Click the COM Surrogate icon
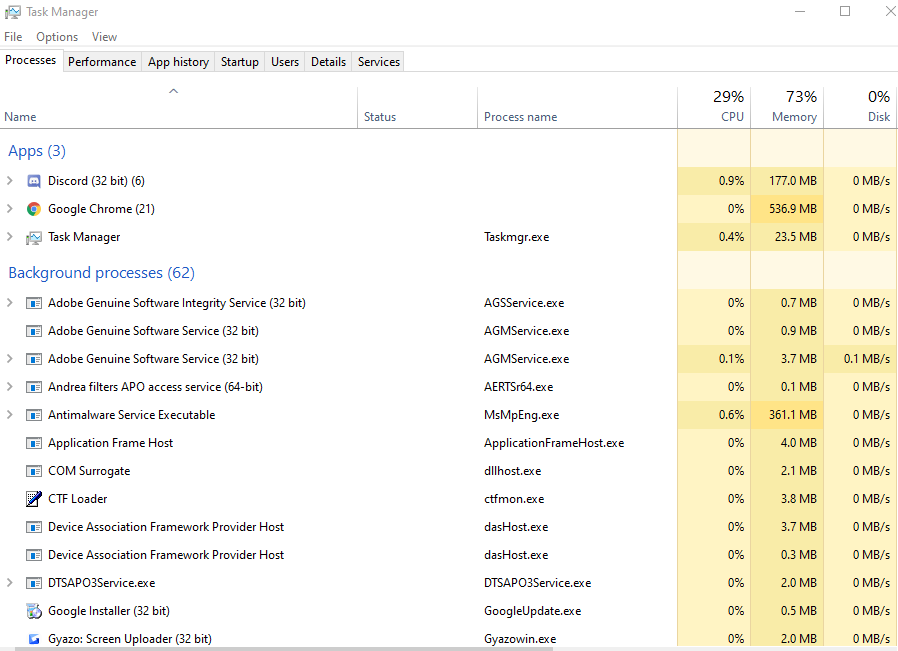 [x=34, y=471]
